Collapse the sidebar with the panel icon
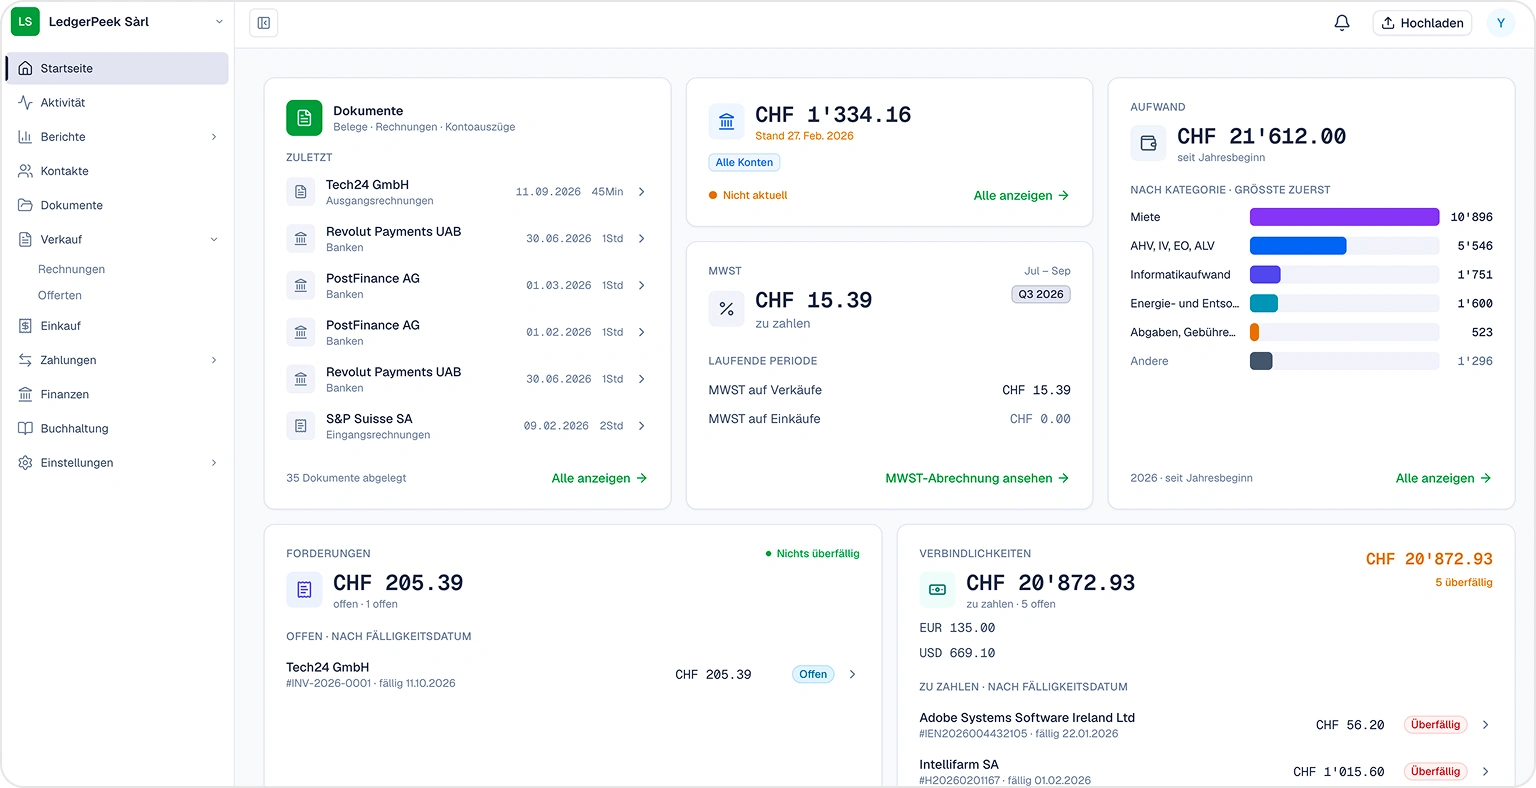1536x788 pixels. pos(264,23)
